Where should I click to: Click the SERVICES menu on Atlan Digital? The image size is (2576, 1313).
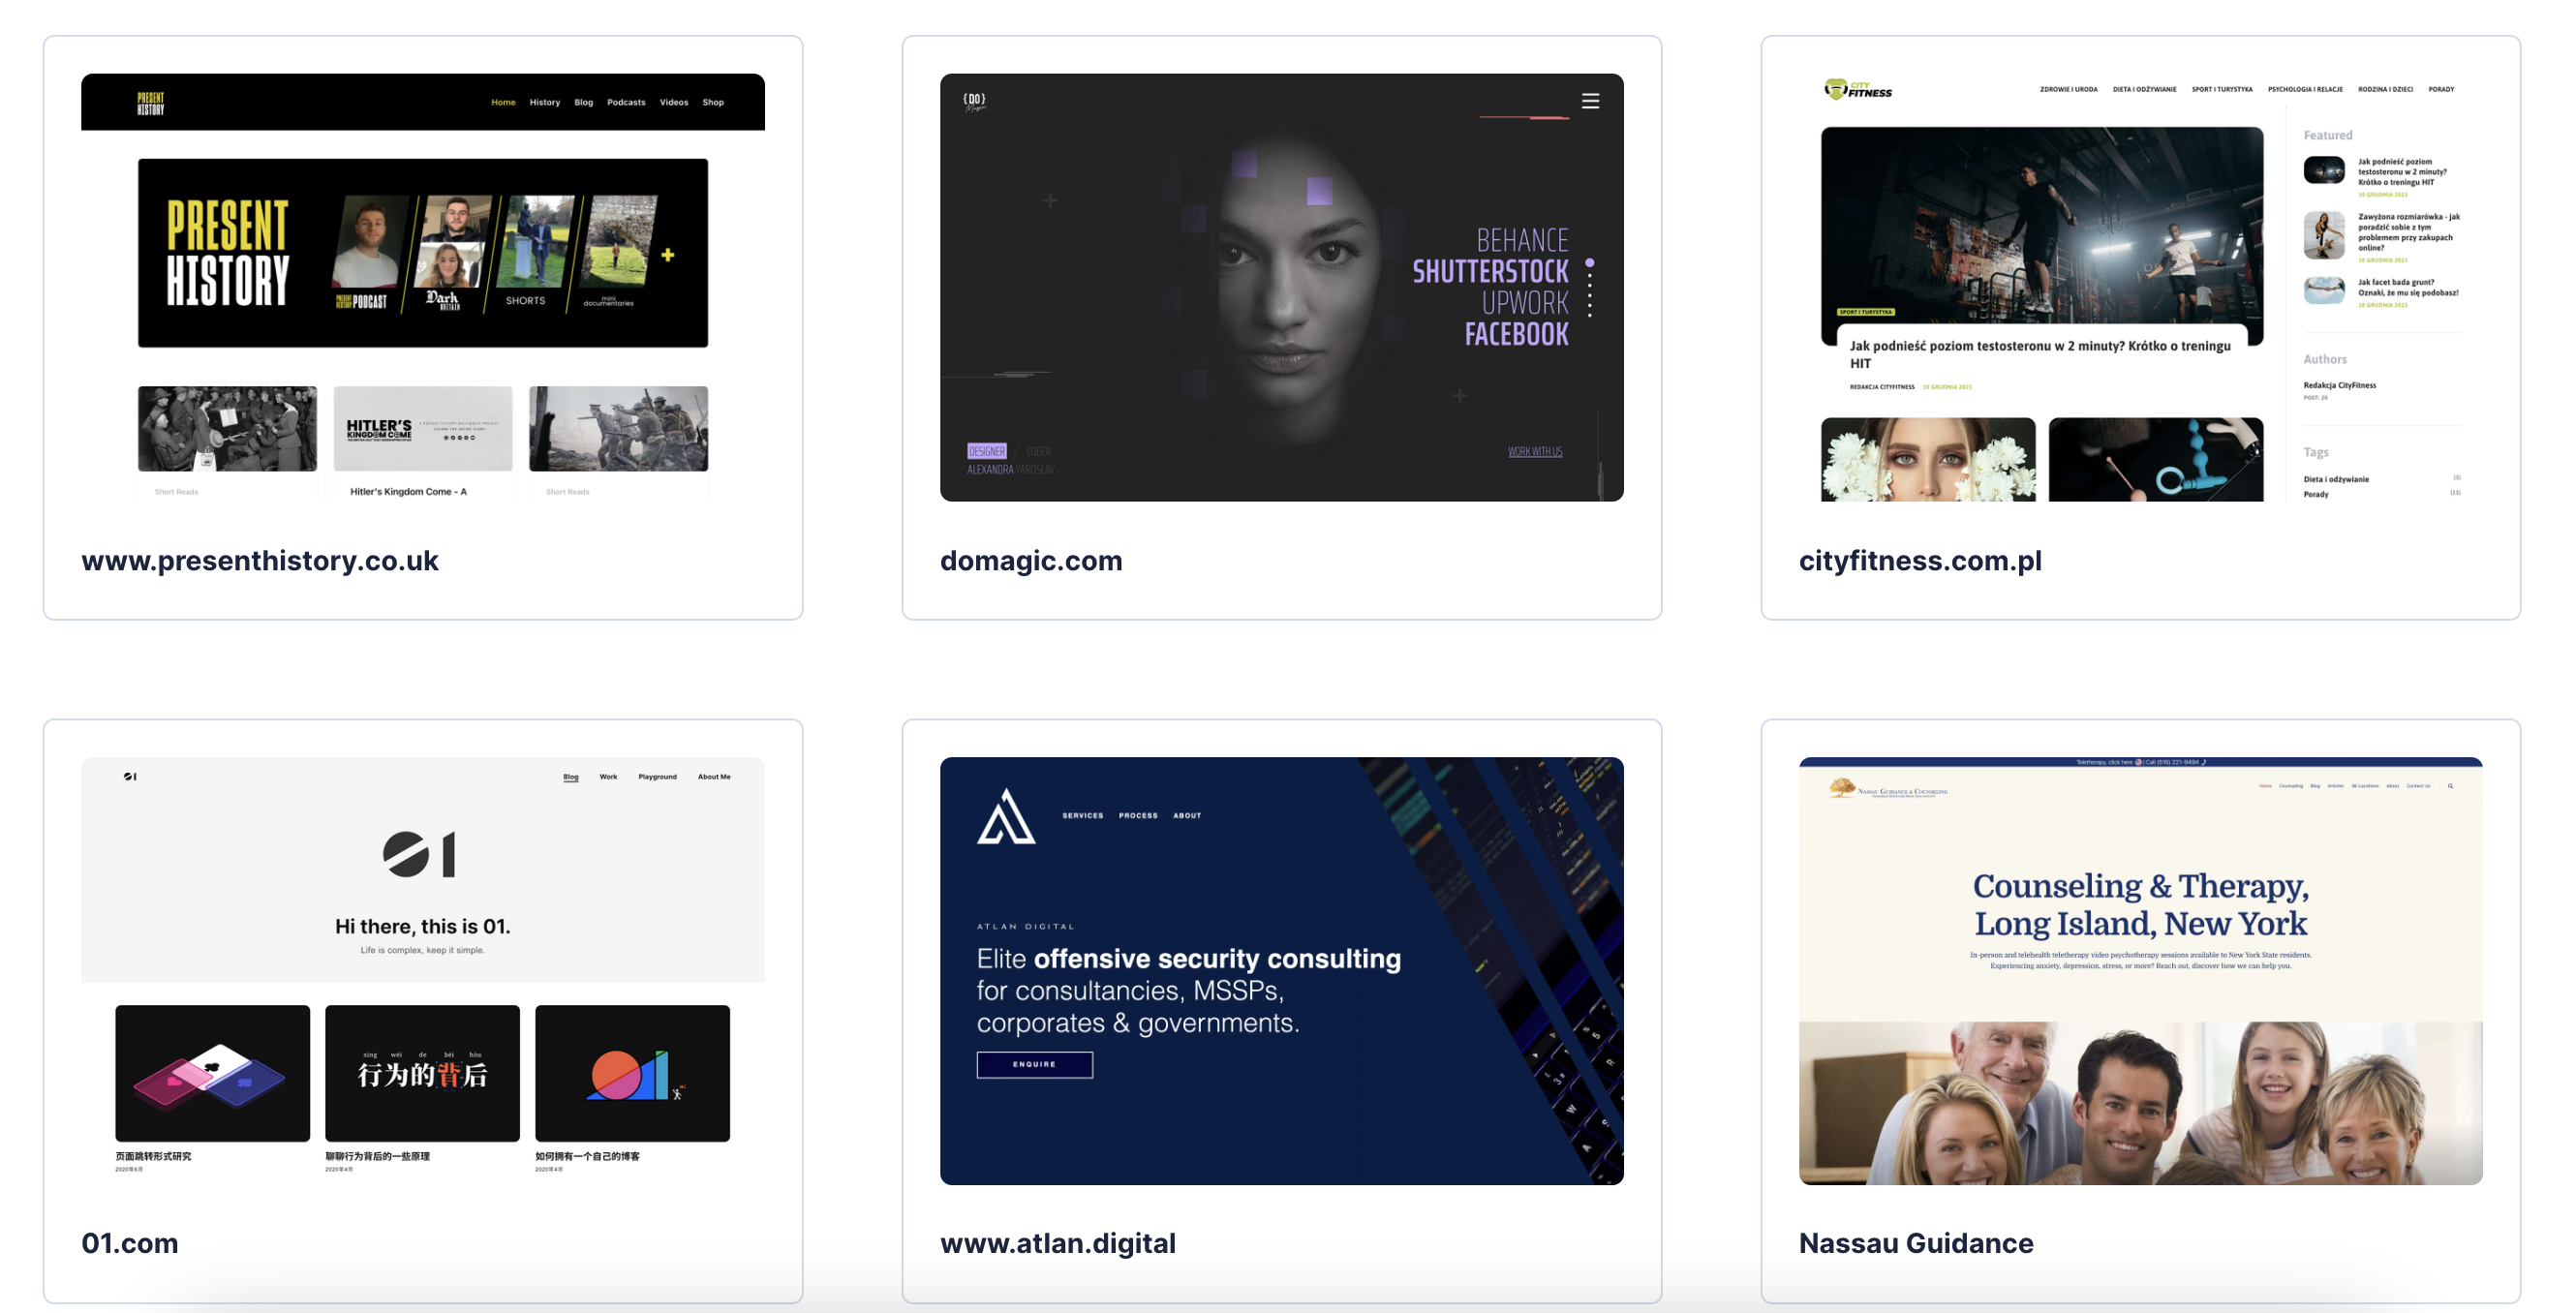click(x=1082, y=815)
